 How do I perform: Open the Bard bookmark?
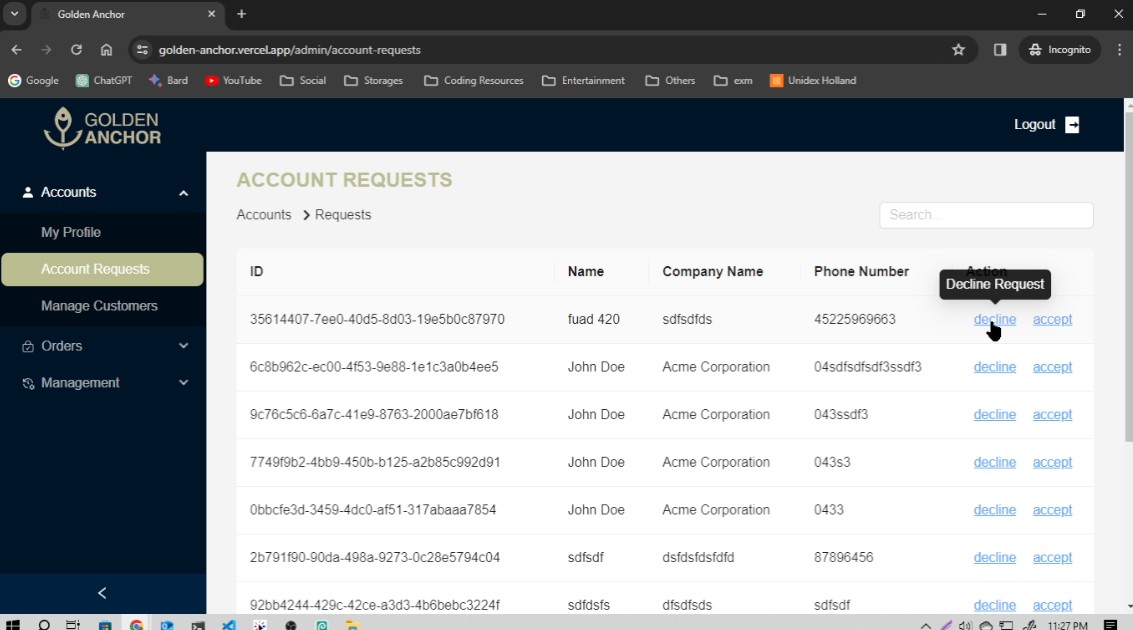(x=168, y=80)
